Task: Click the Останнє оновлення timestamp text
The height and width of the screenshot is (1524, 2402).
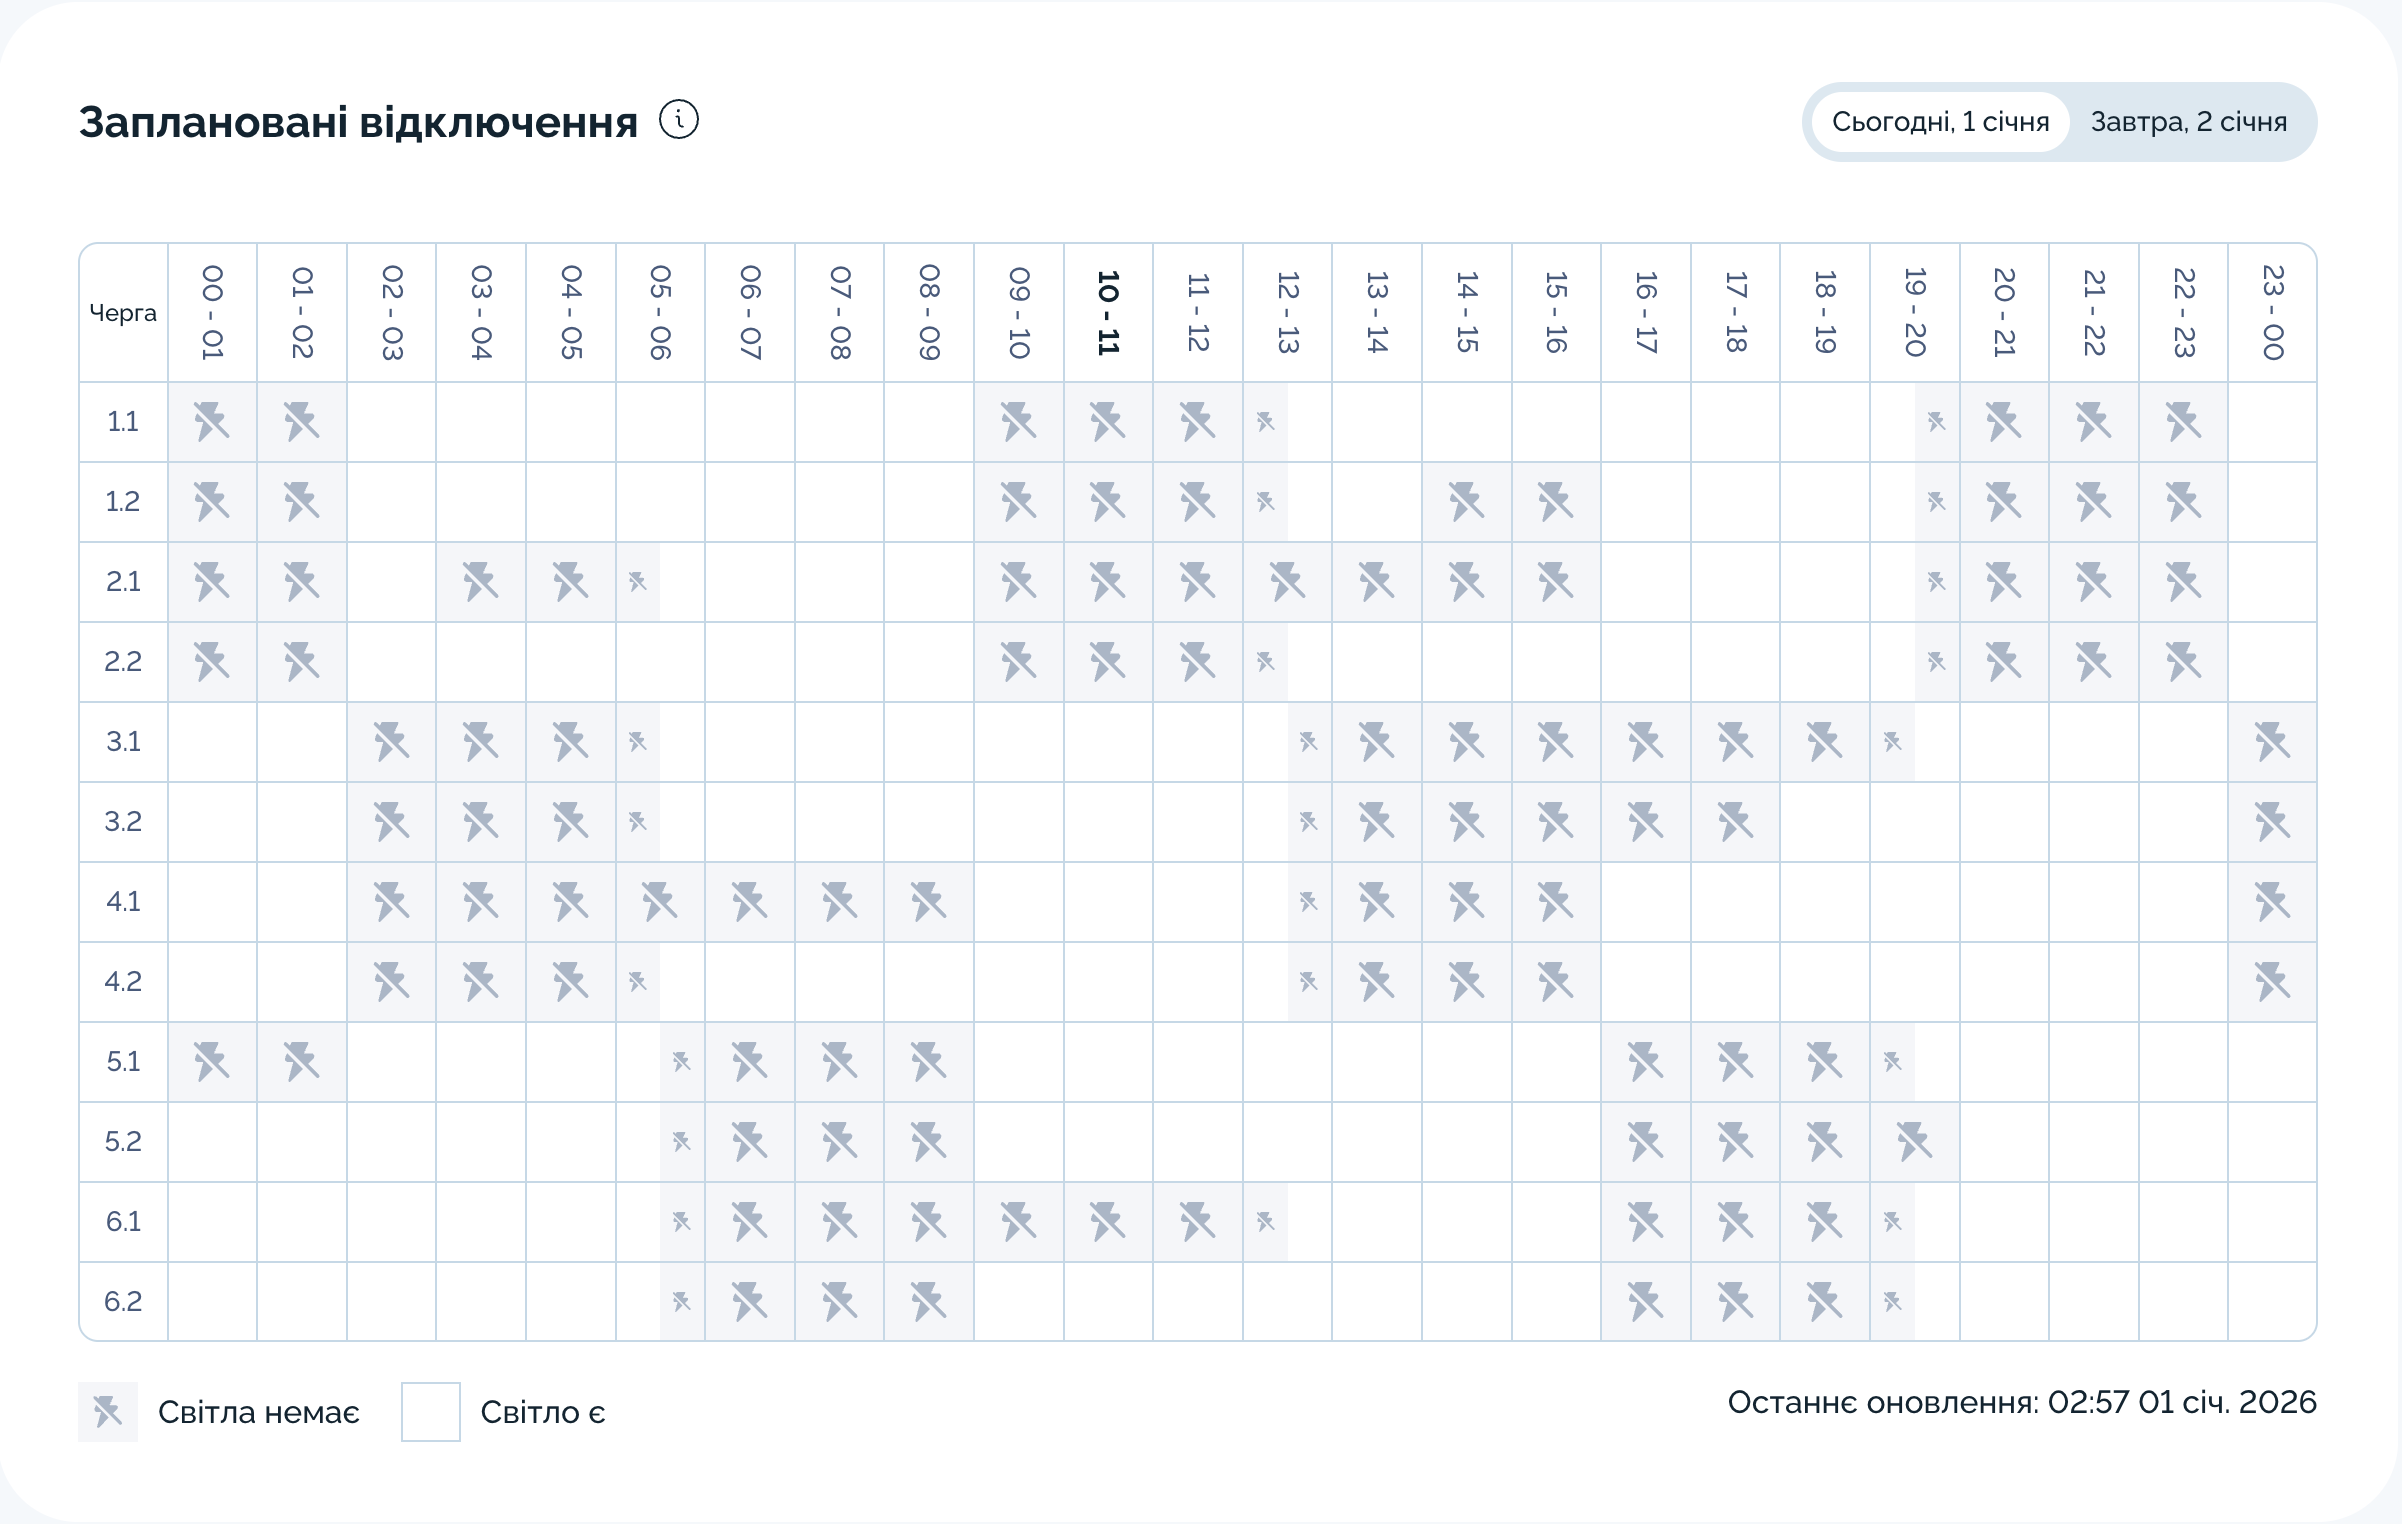Action: coord(2021,1402)
